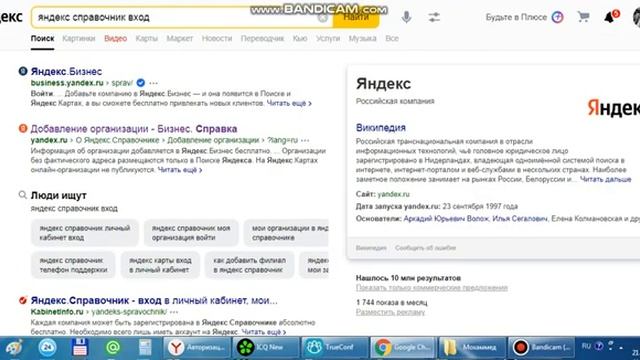Open the shopping cart icon
Screen dimensions: 640x360
point(584,17)
